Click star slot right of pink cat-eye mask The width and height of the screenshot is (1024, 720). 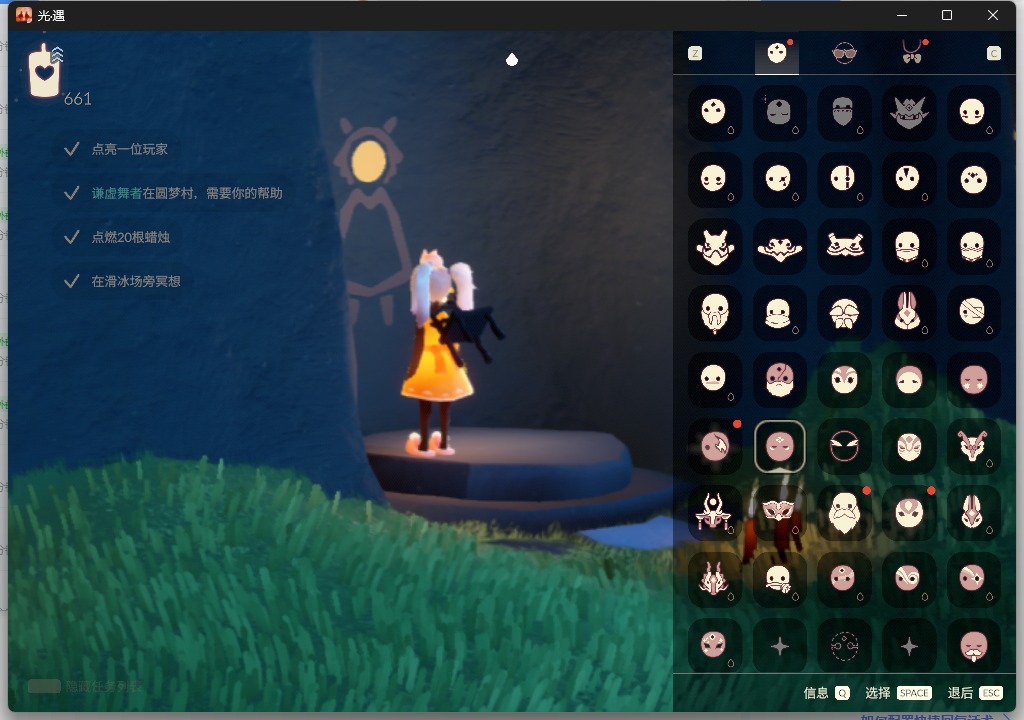click(x=779, y=646)
